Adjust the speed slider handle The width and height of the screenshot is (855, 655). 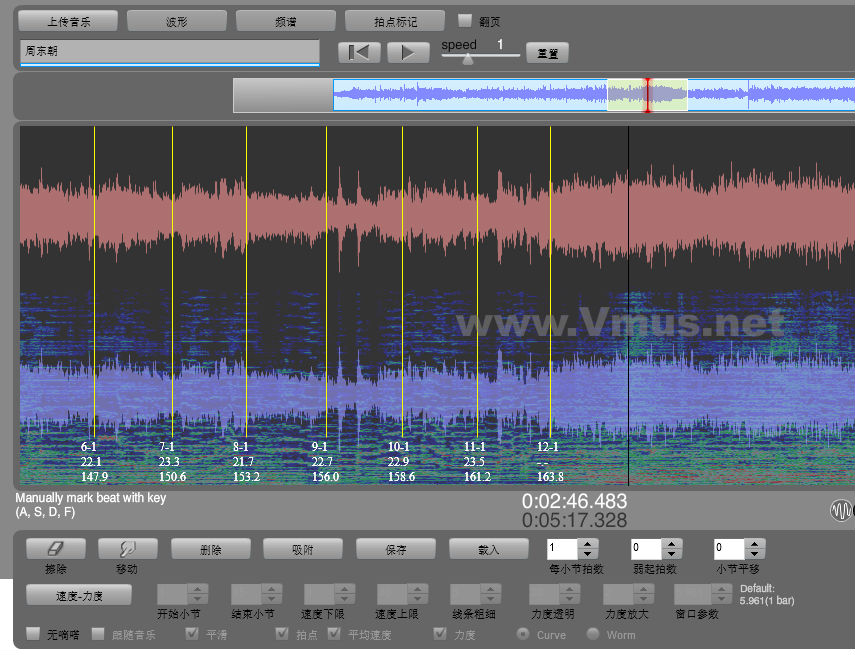[468, 59]
